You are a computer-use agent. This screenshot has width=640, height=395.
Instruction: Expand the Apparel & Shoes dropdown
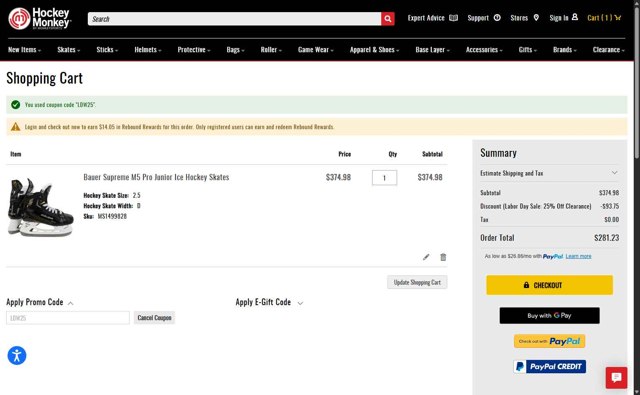click(x=374, y=50)
